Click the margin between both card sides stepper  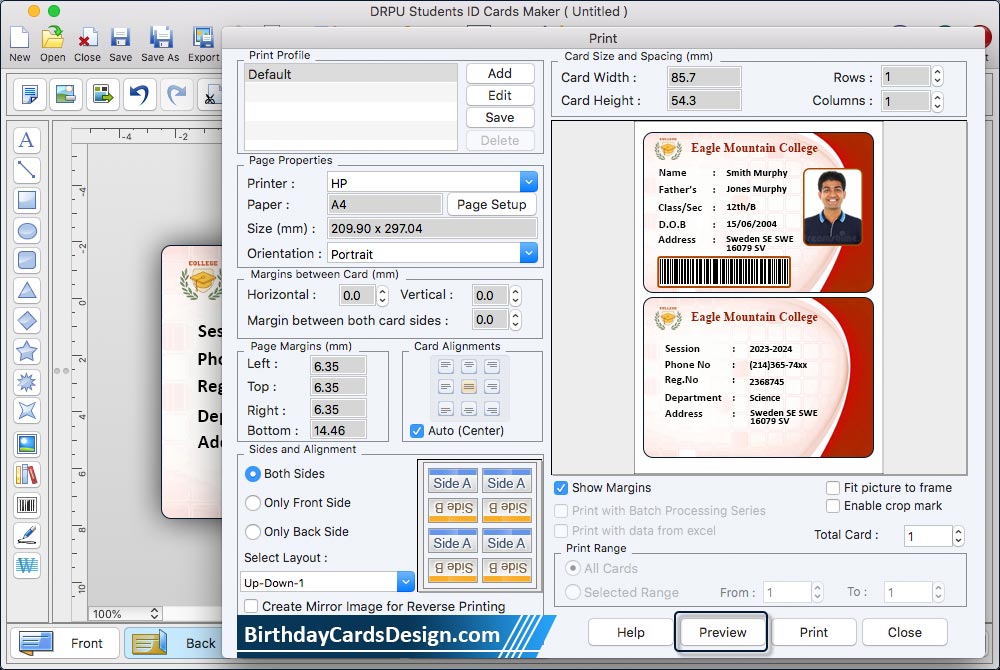(x=515, y=319)
